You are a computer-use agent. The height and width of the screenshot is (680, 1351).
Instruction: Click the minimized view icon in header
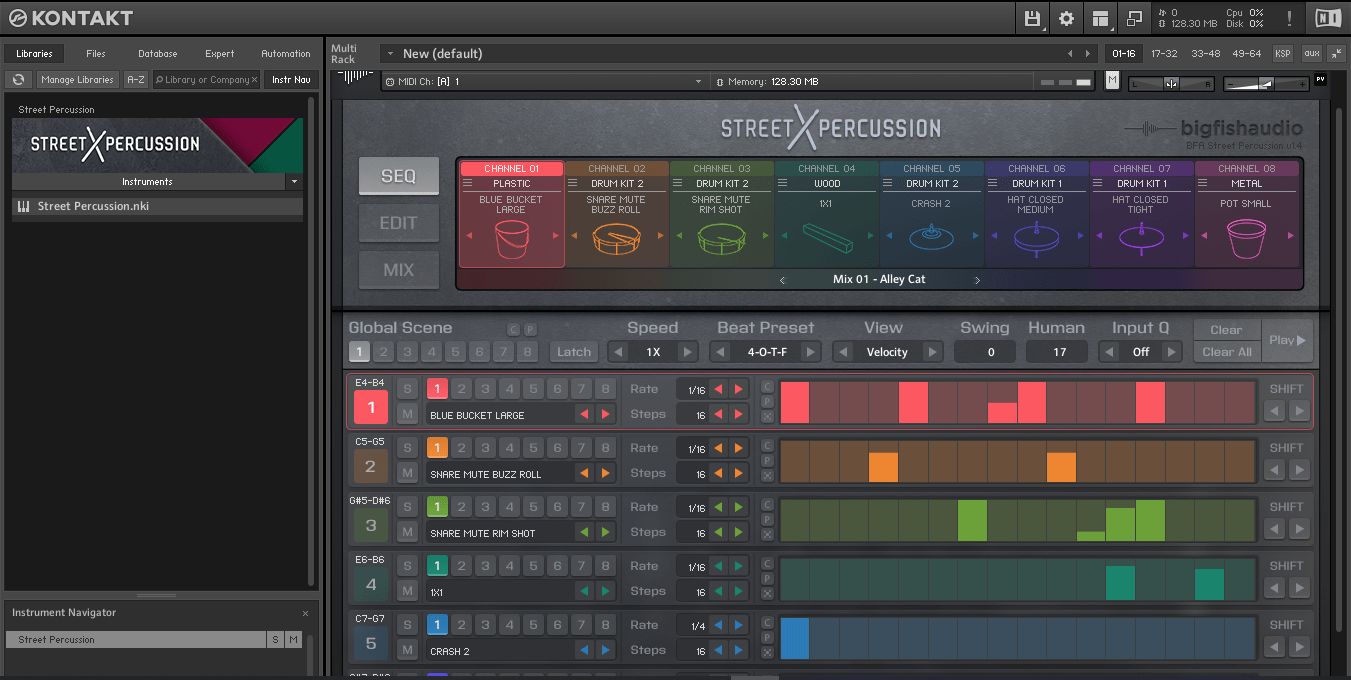click(1134, 18)
